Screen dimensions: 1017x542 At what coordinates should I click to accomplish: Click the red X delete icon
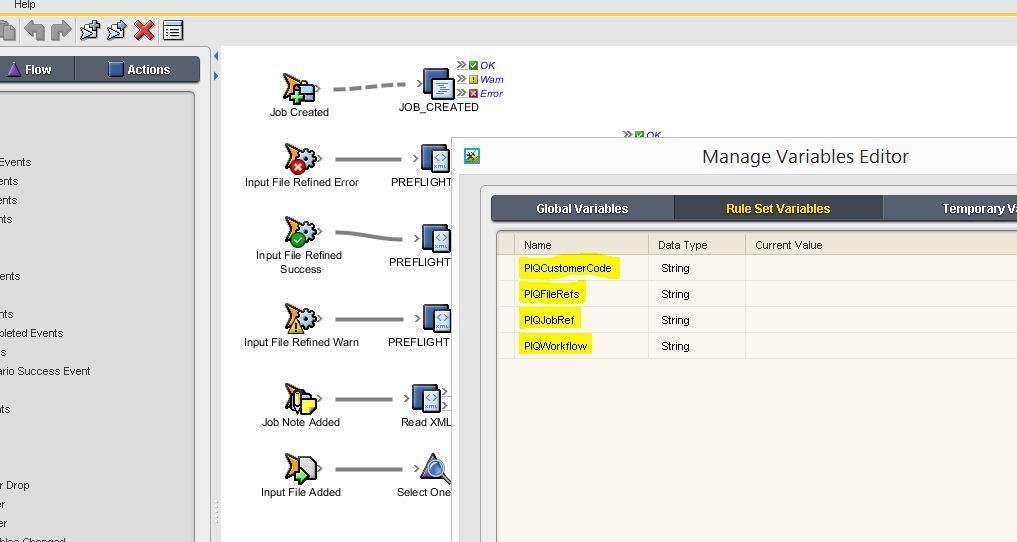click(x=144, y=30)
